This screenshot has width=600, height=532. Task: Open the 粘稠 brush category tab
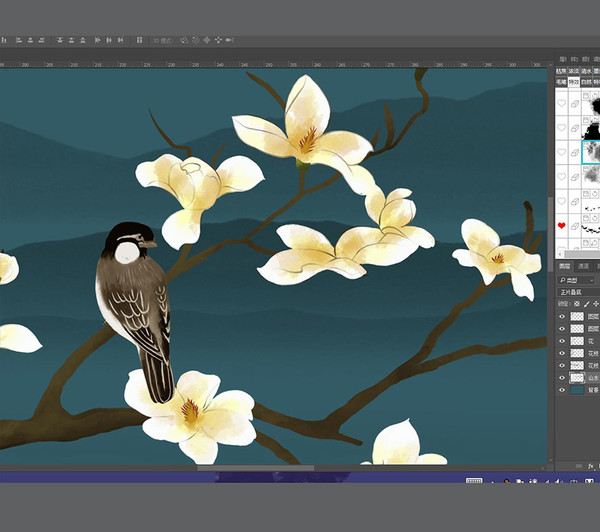[561, 71]
